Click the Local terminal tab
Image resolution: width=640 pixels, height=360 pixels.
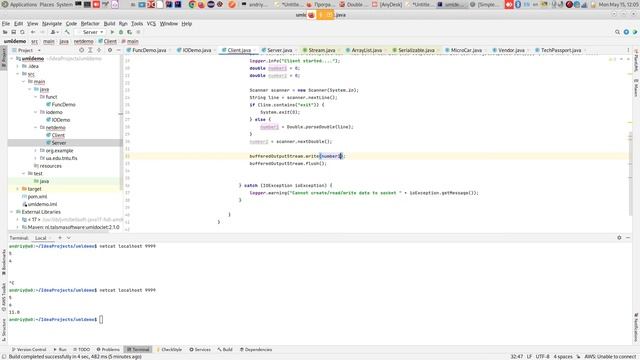[41, 238]
